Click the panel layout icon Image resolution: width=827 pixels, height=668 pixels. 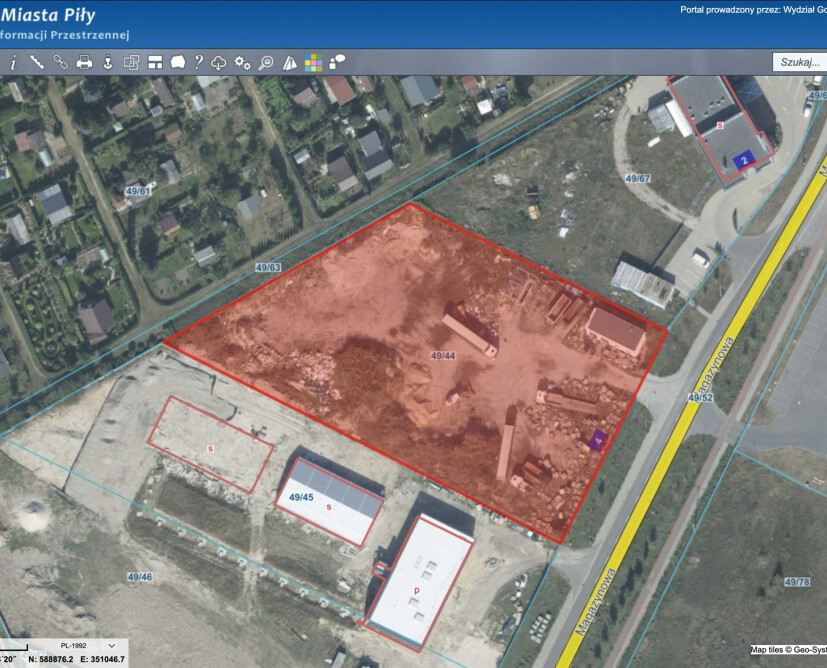pos(155,62)
